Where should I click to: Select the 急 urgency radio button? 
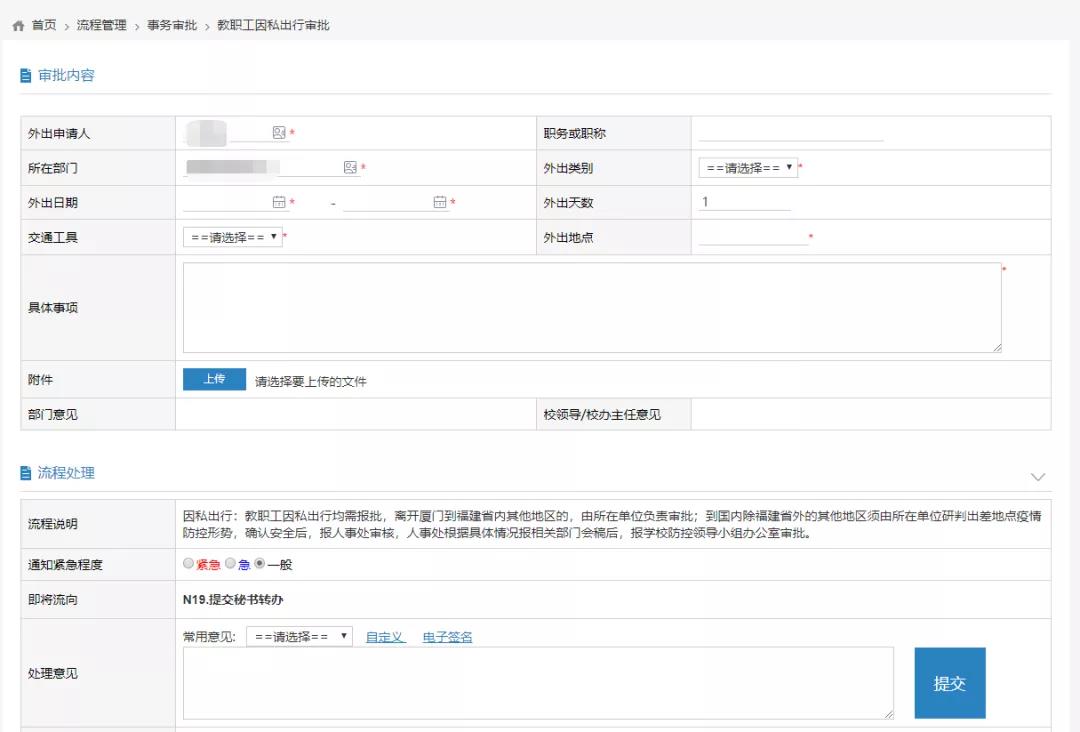pos(230,564)
